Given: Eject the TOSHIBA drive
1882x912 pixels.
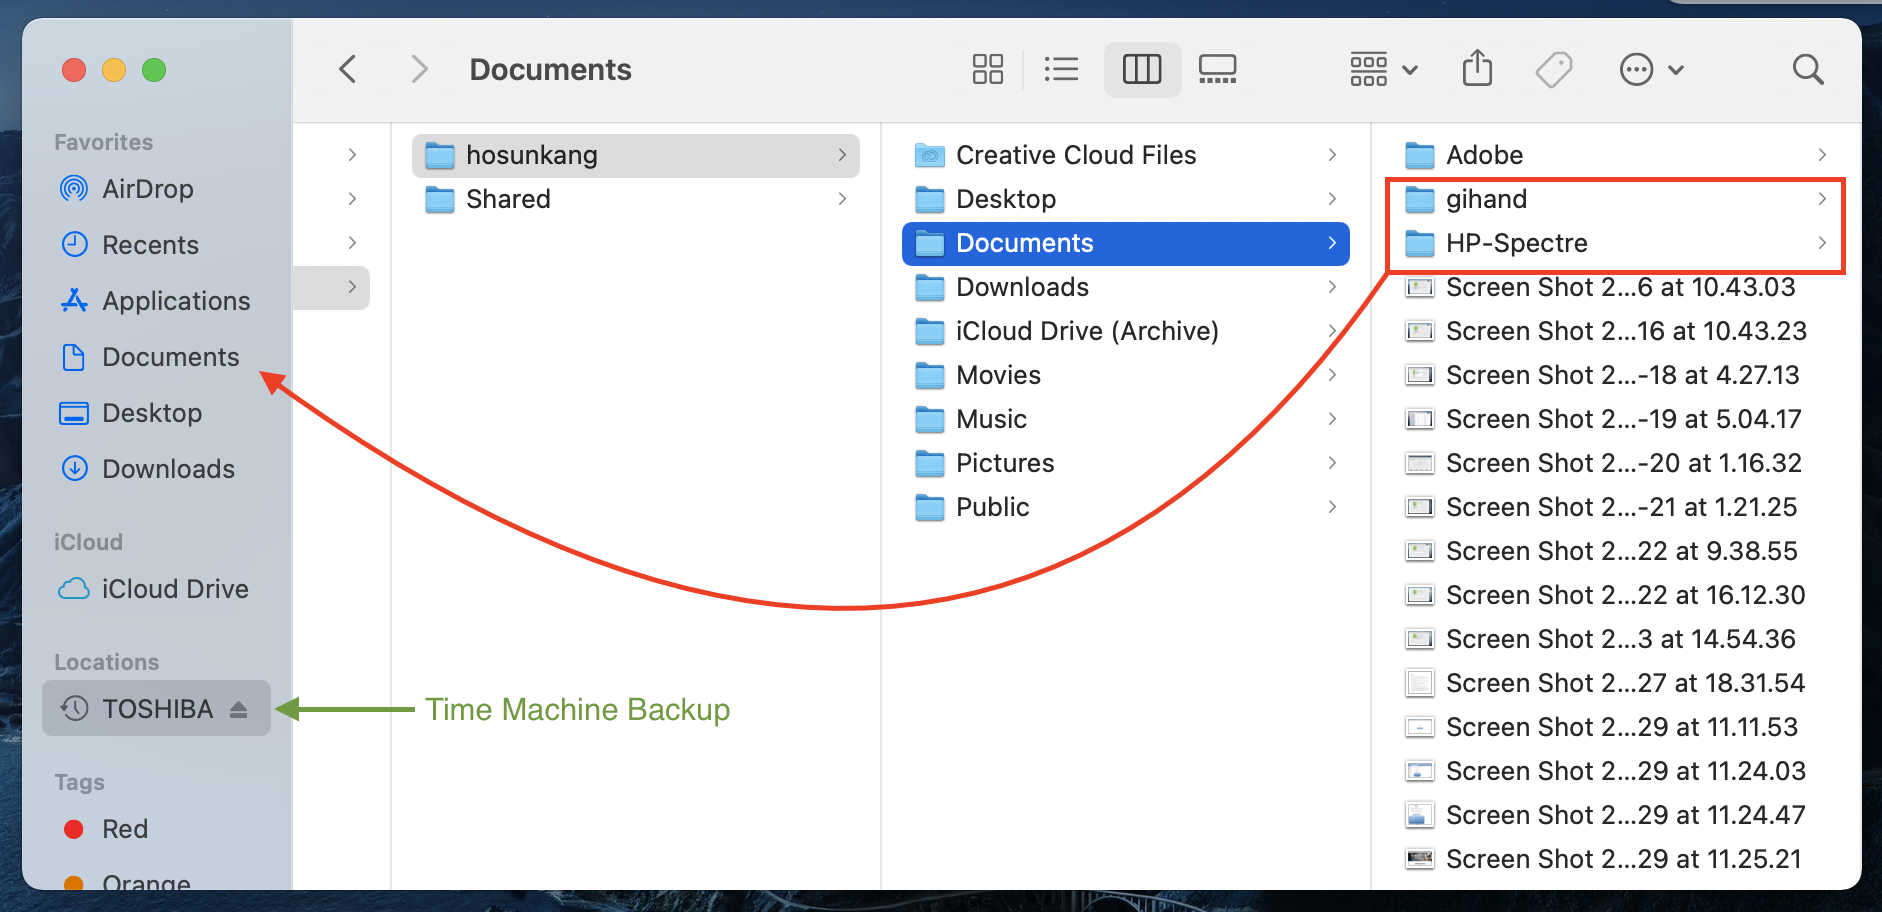Looking at the screenshot, I should pos(238,709).
